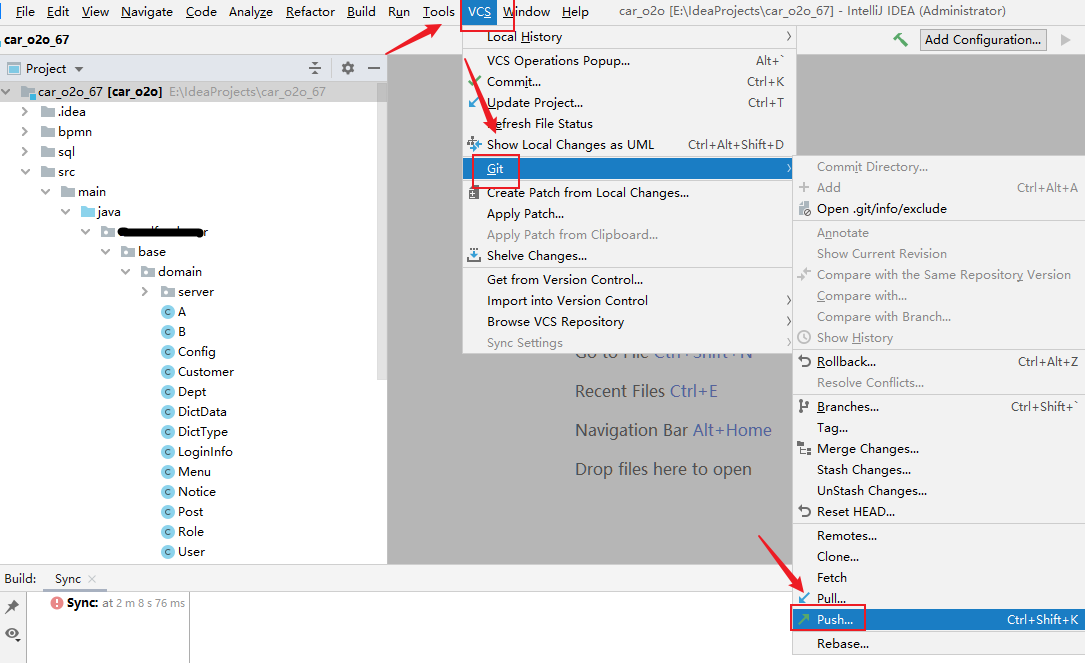
Task: Click the pin icon in Build panel
Action: click(x=12, y=607)
